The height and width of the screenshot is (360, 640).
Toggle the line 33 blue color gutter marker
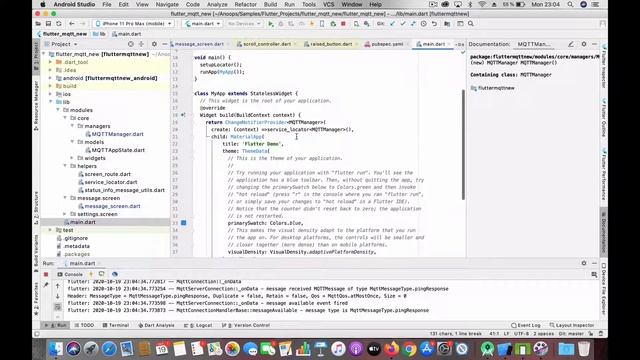coord(184,223)
